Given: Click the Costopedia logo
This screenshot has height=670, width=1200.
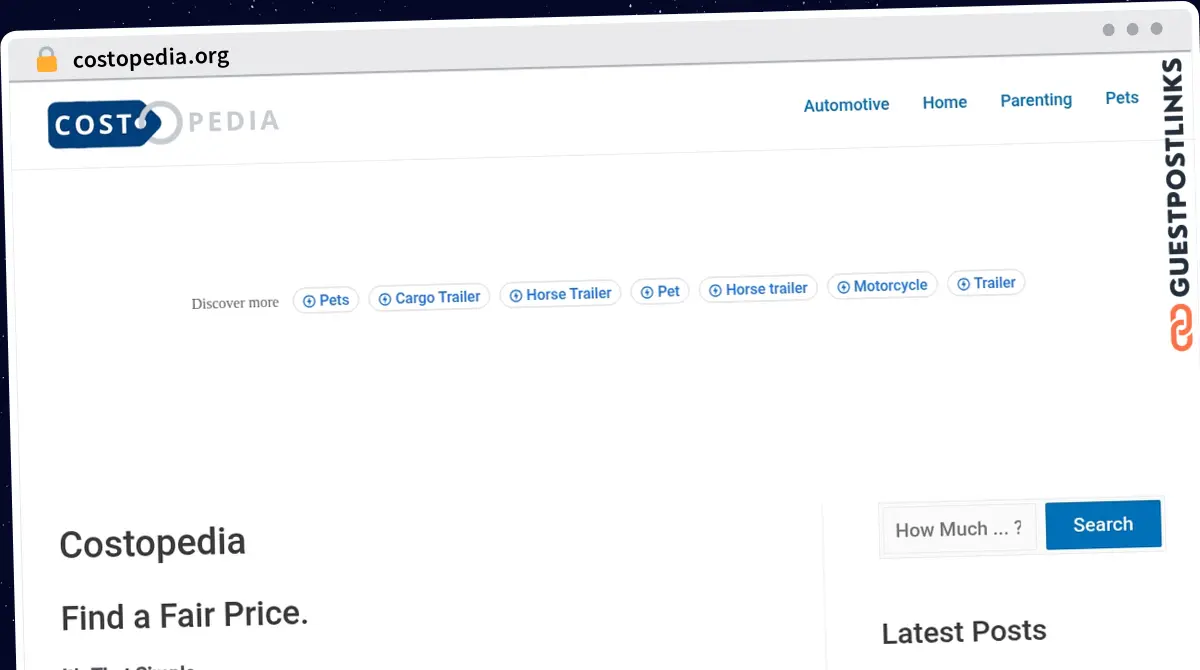Looking at the screenshot, I should click(162, 122).
